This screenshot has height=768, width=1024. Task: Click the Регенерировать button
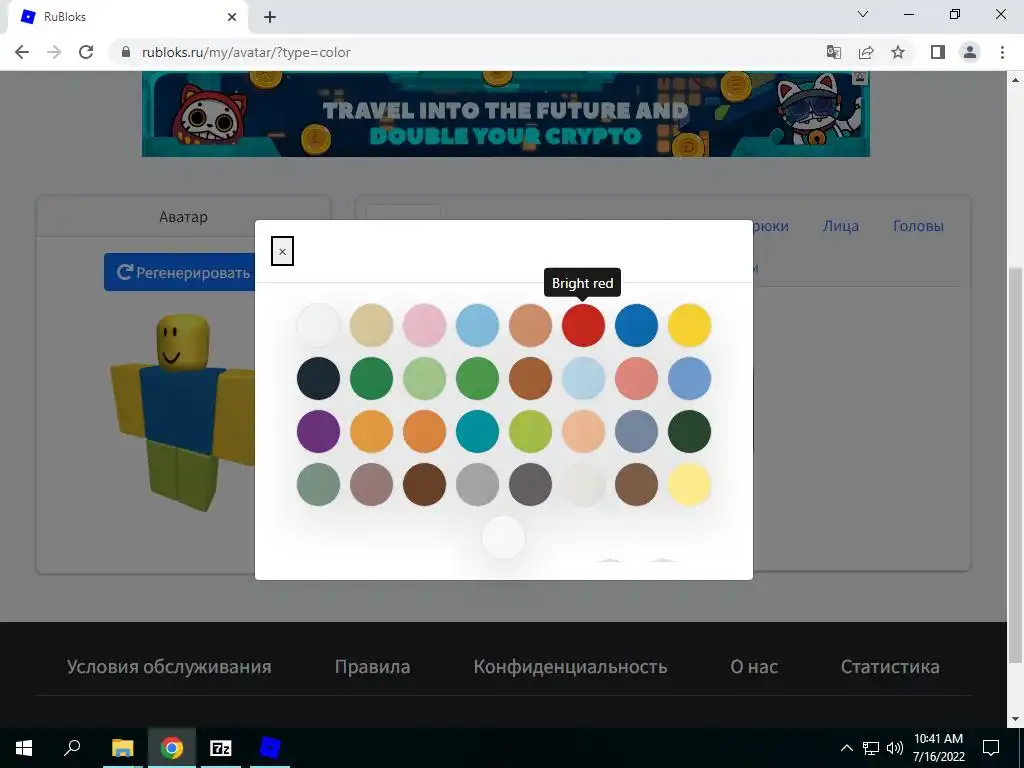click(x=180, y=272)
